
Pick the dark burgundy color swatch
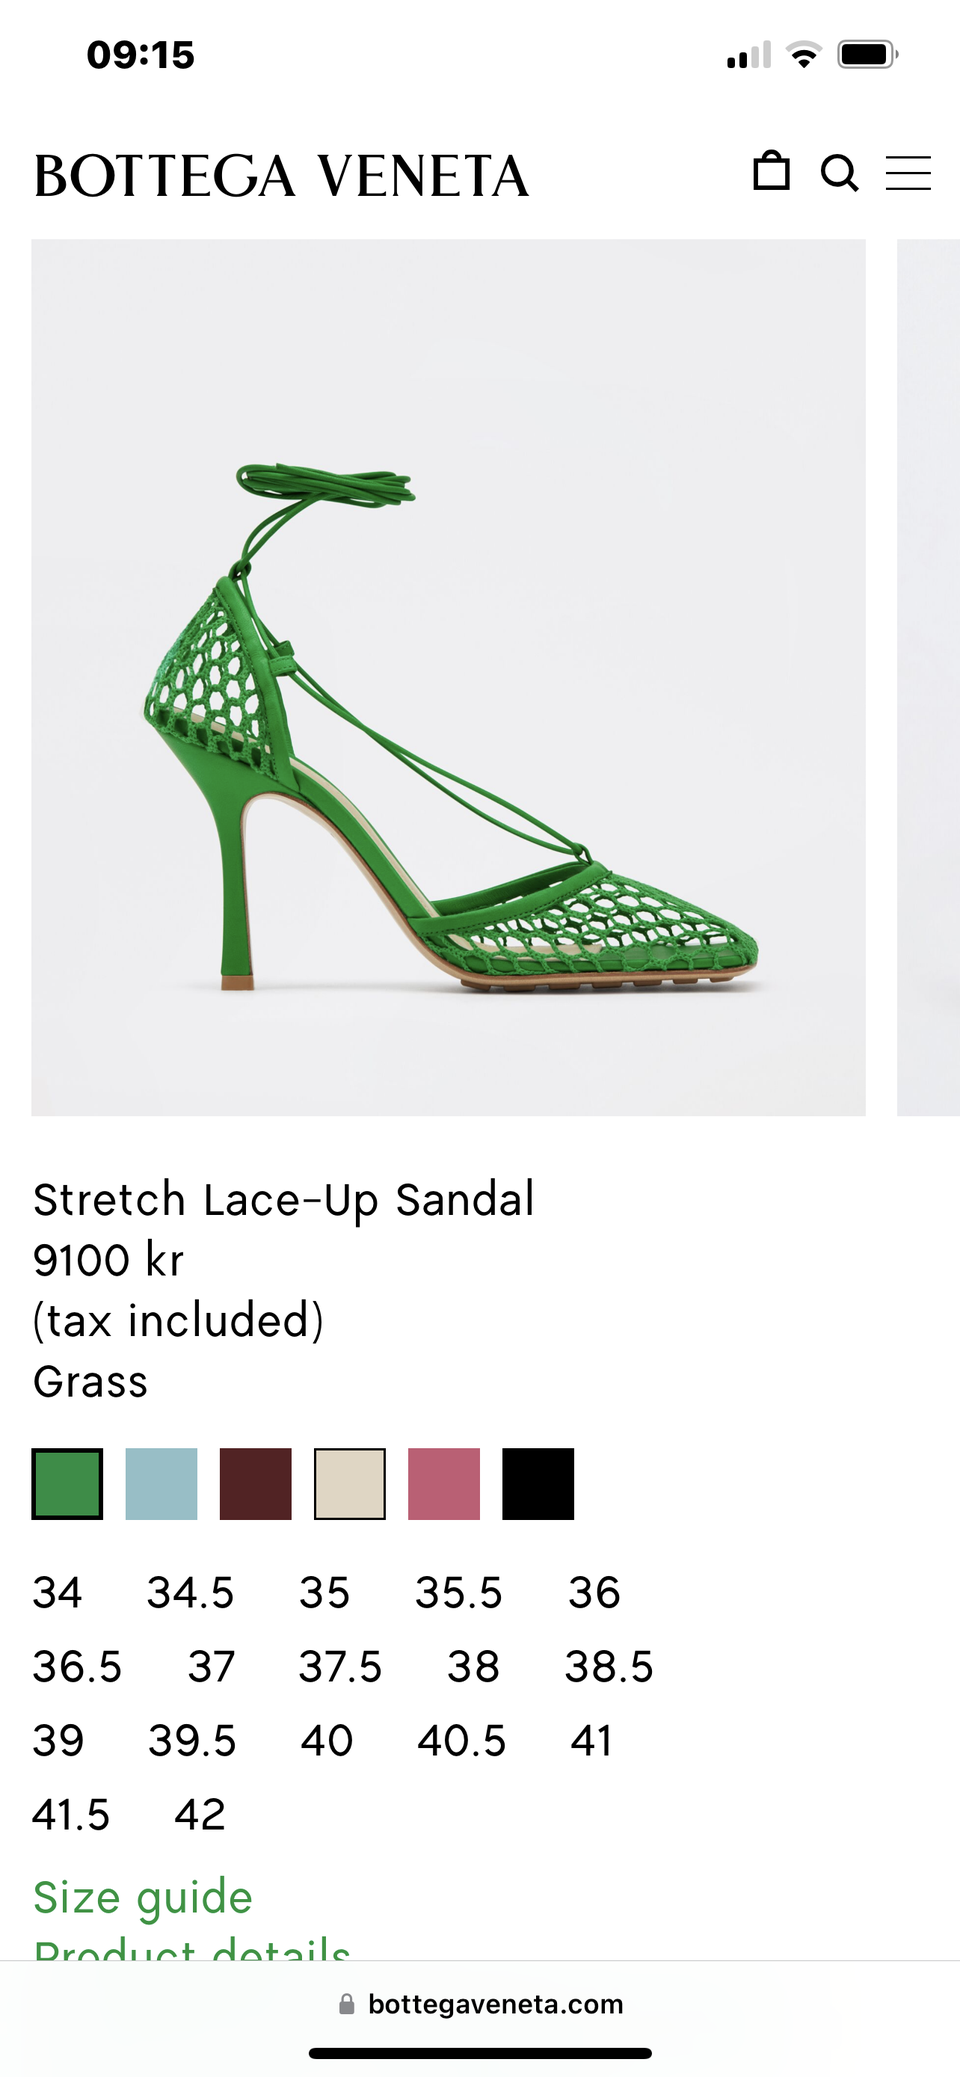pyautogui.click(x=255, y=1484)
